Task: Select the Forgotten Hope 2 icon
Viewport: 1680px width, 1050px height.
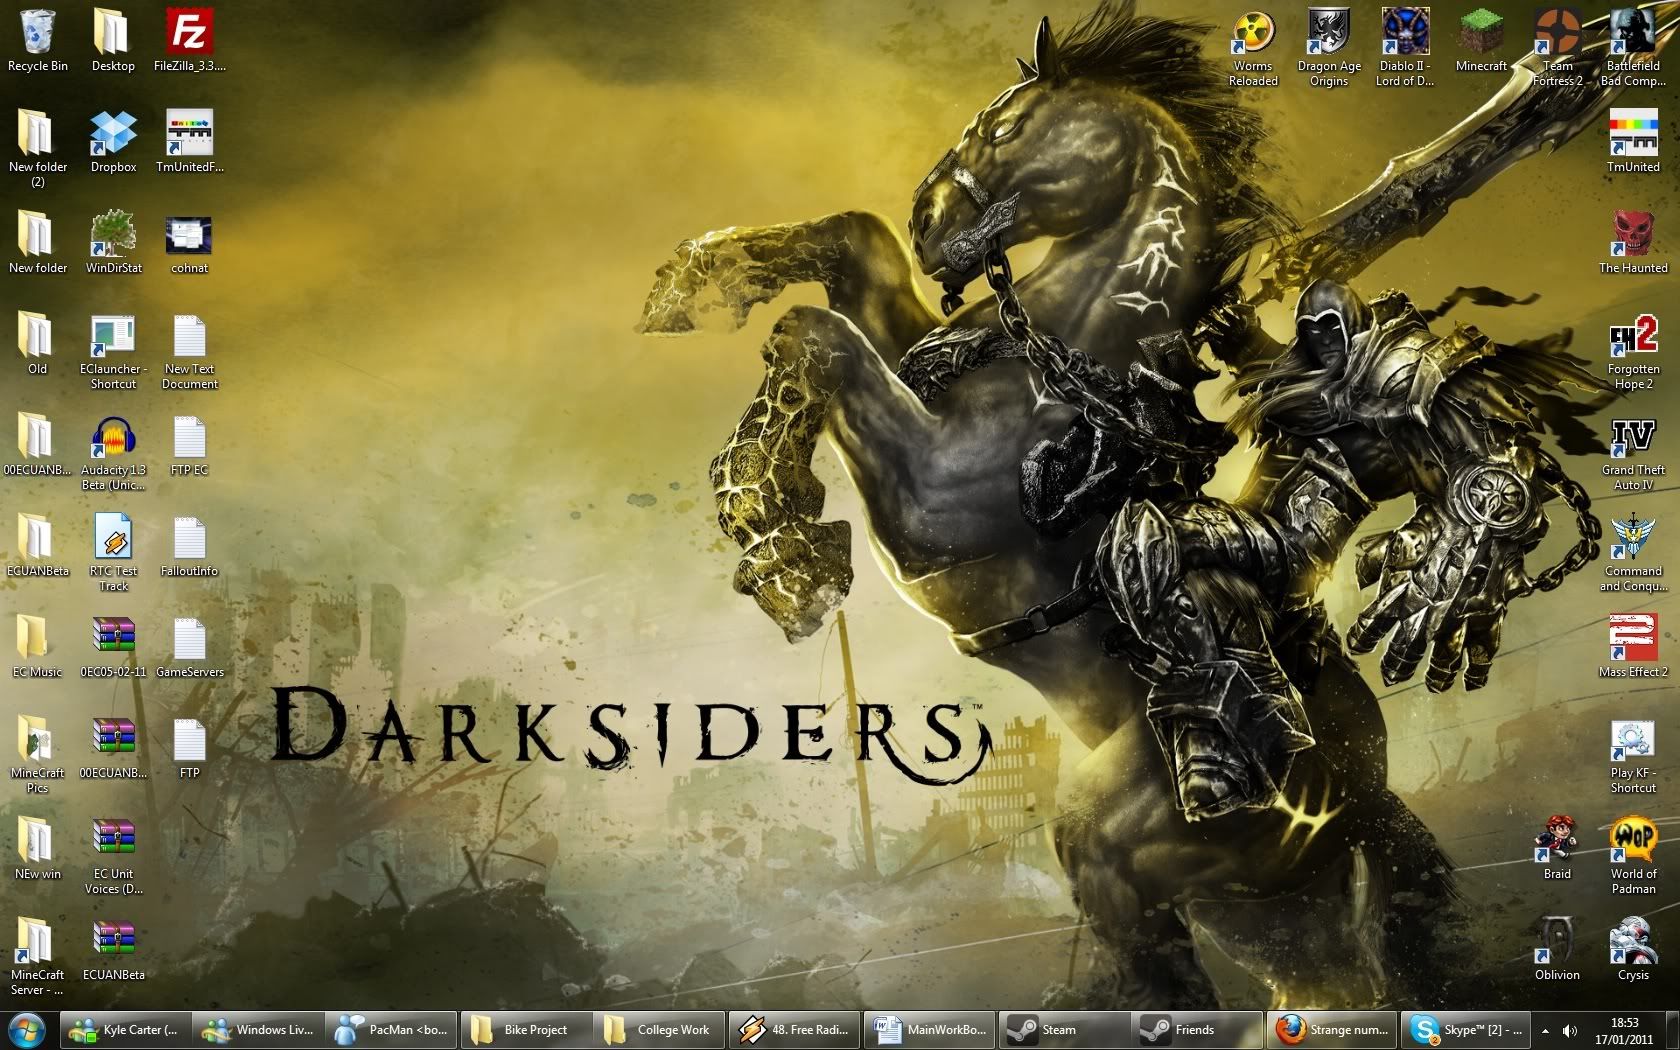Action: pyautogui.click(x=1633, y=351)
